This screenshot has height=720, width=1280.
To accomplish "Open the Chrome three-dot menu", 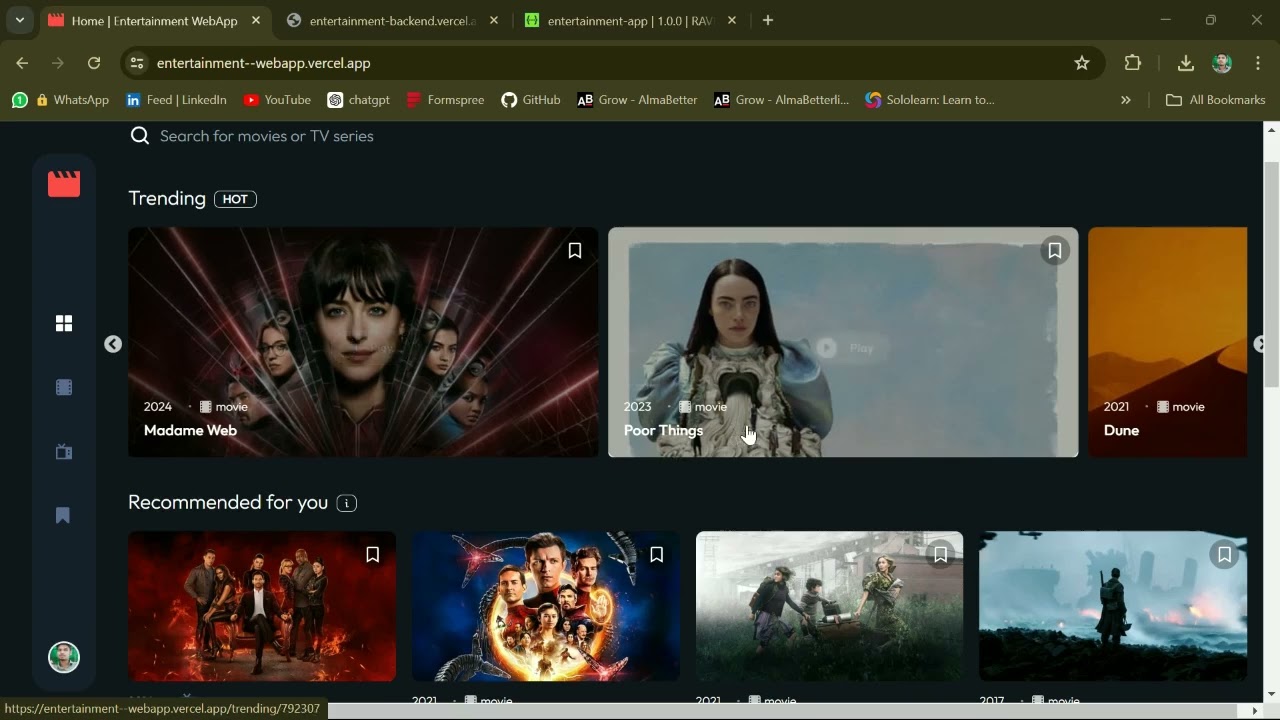I will coord(1258,63).
